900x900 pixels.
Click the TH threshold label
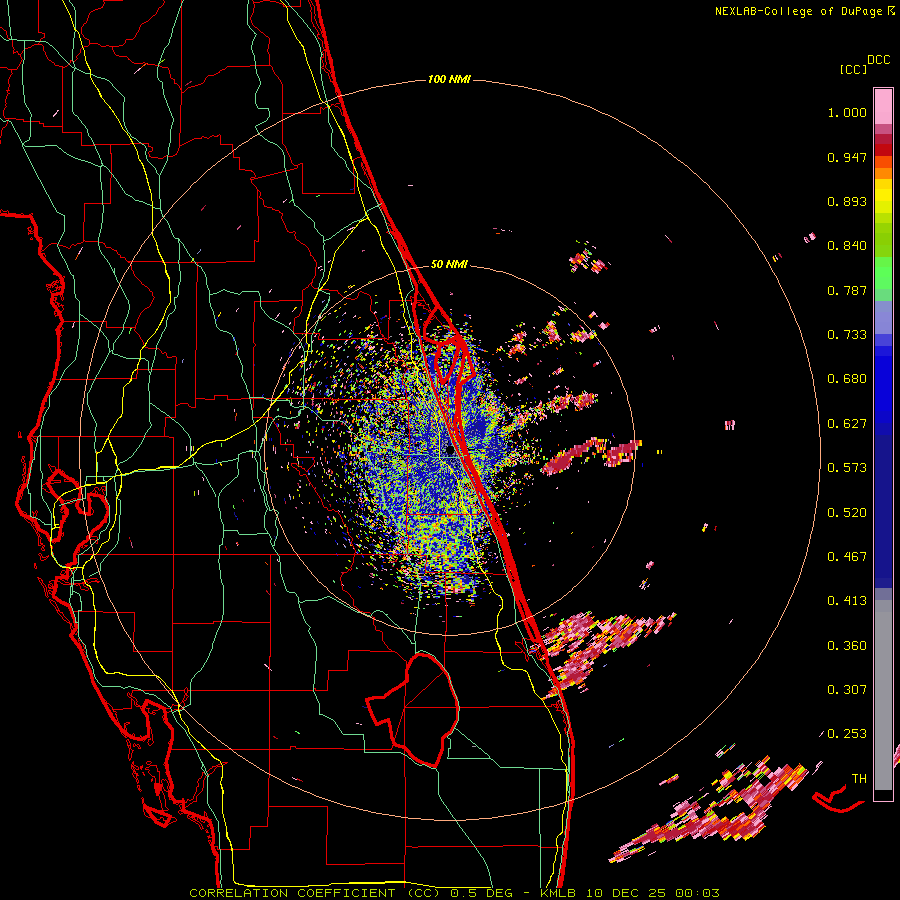(x=859, y=779)
